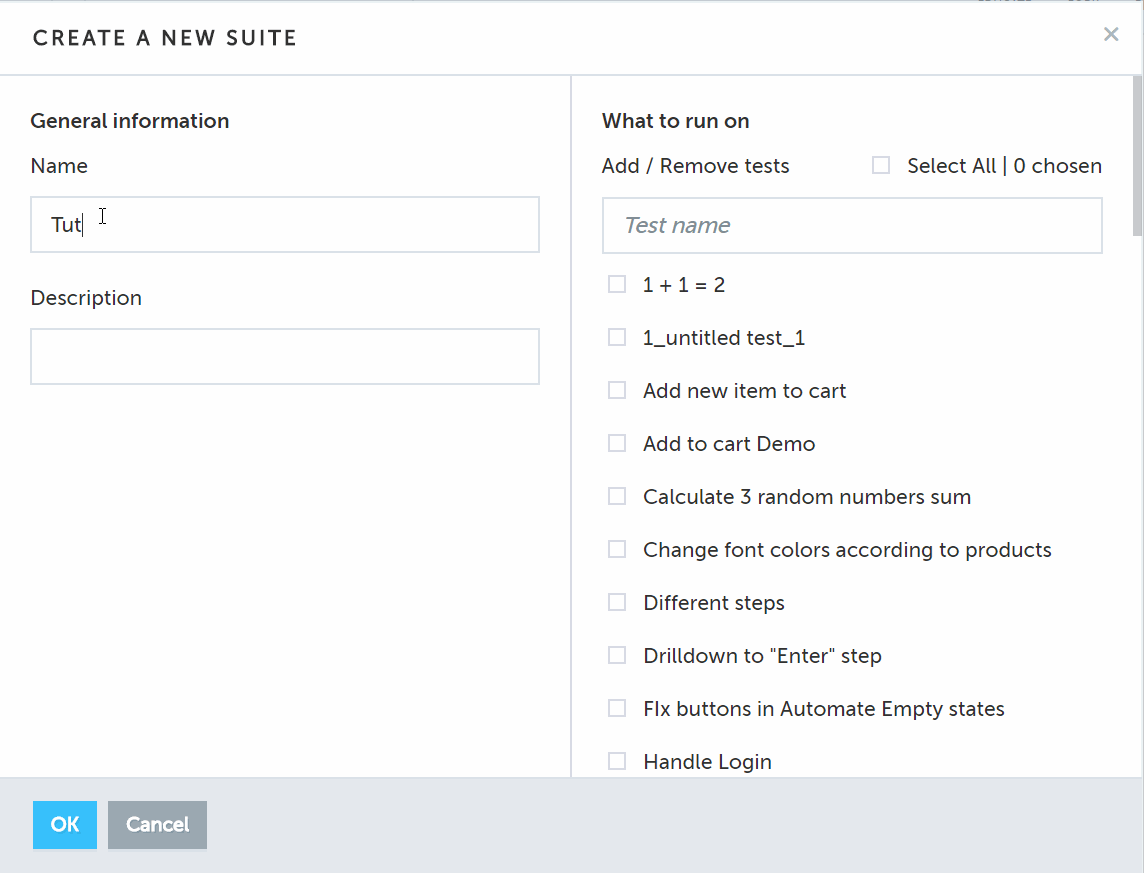
Task: Tick 'FIx buttons in Automate Empty states' checkbox
Action: [617, 709]
